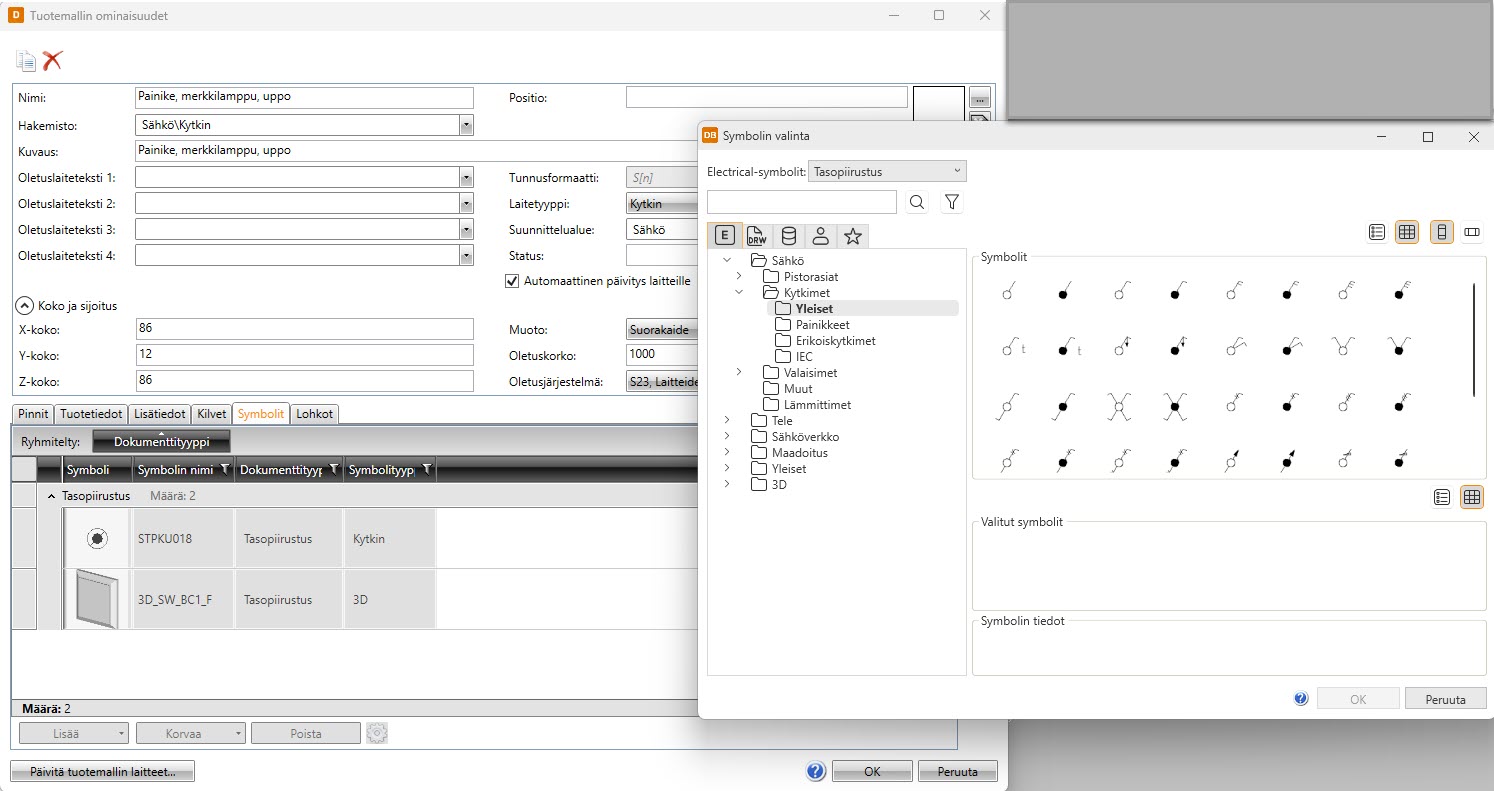The image size is (1494, 791).
Task: Toggle the horizontal layout button
Action: [x=1472, y=232]
